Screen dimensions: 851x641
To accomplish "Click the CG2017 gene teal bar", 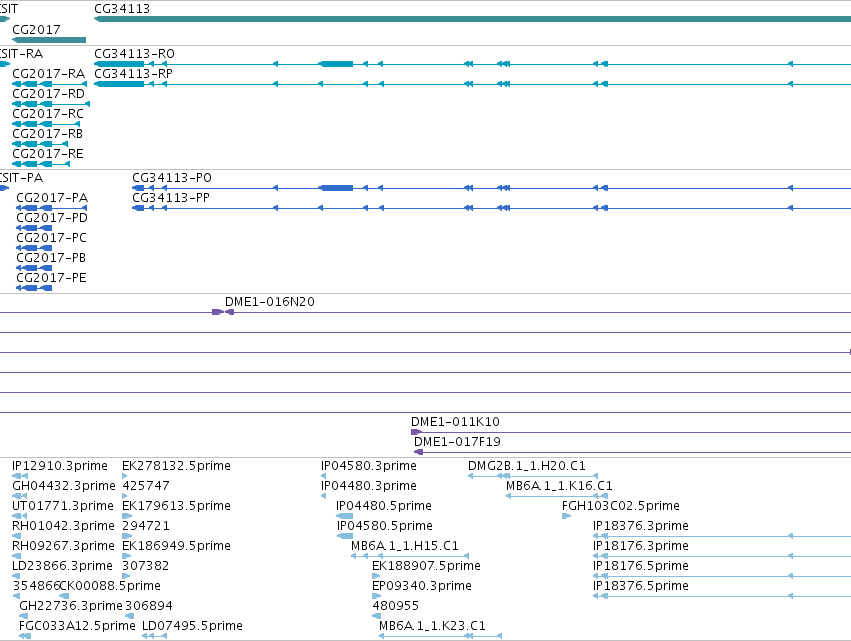I will pyautogui.click(x=49, y=40).
